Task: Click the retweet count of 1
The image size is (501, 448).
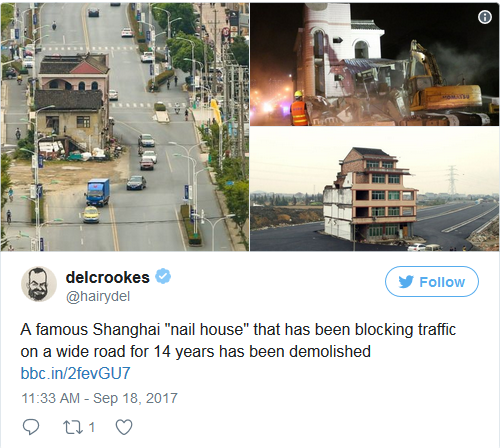Action: (x=92, y=427)
